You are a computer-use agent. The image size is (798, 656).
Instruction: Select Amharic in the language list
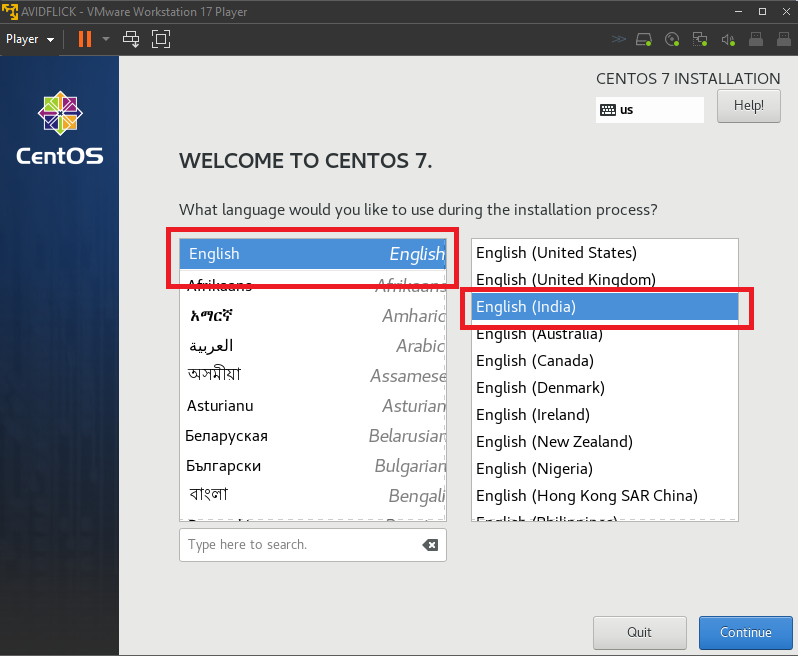click(312, 316)
